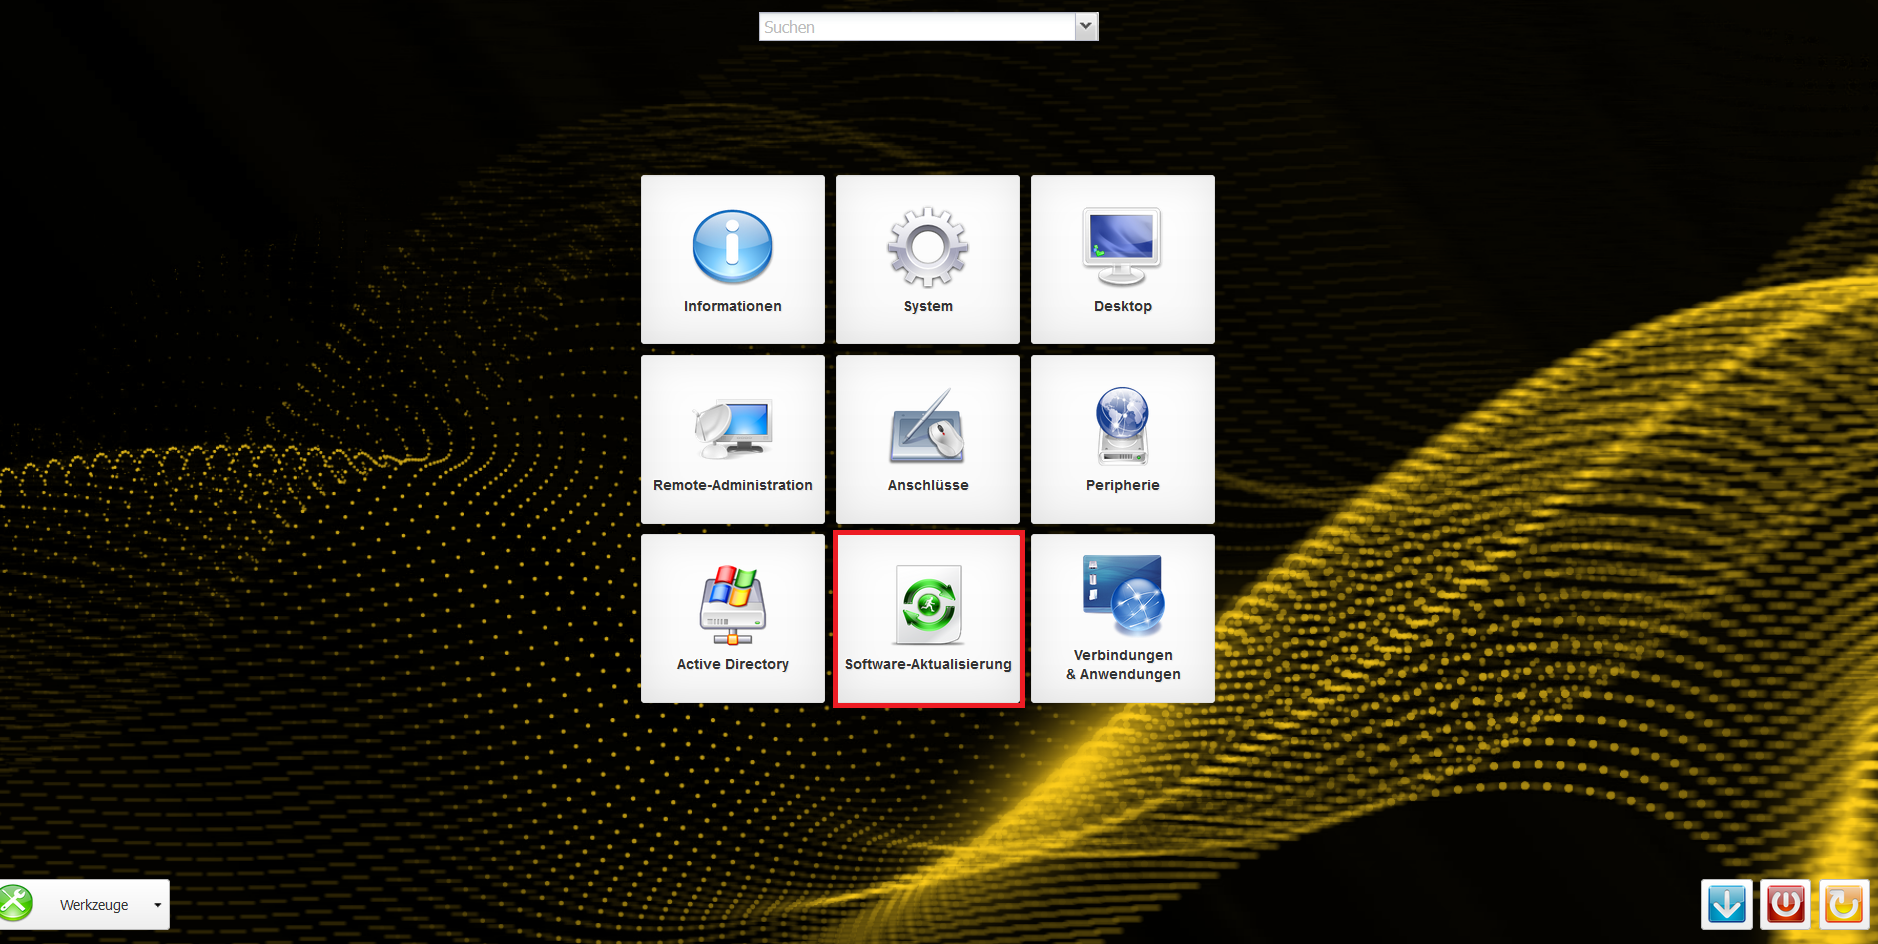
Task: Open the Anschlüsse tablet and mouse icon
Action: pos(927,427)
